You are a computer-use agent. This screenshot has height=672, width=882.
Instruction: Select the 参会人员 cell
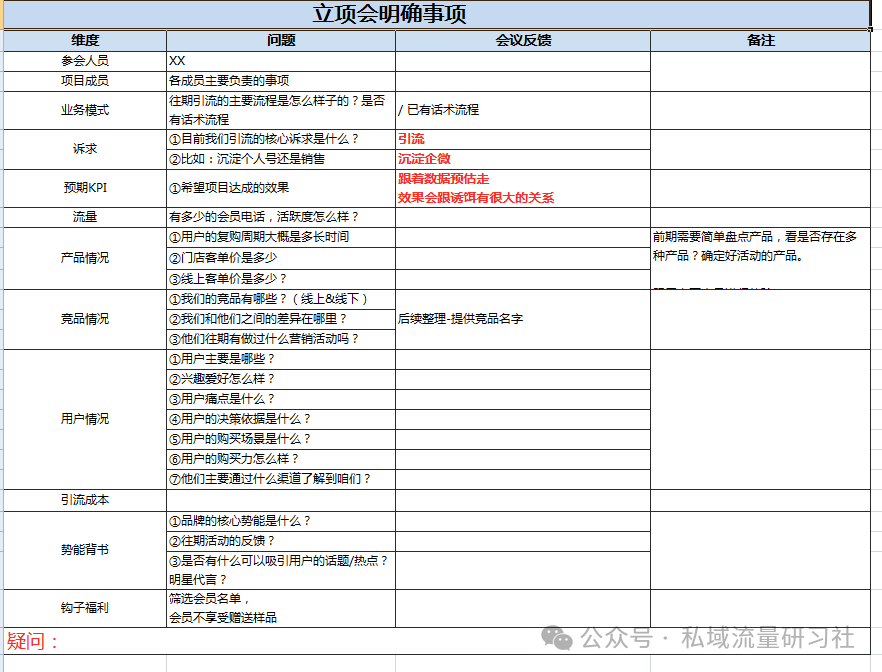click(85, 61)
